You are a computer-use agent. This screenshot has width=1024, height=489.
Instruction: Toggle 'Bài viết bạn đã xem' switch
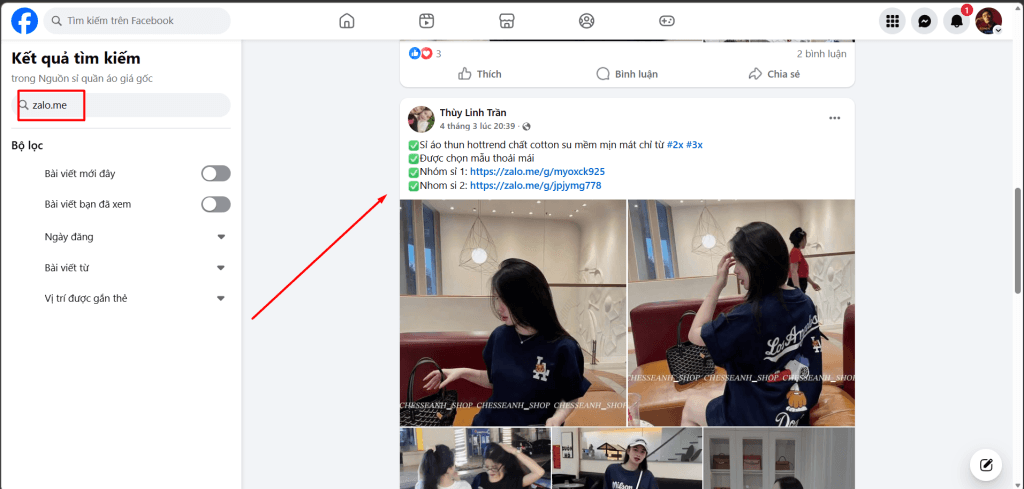[215, 205]
